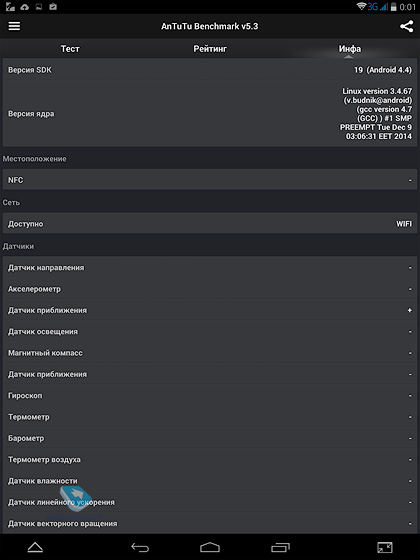The height and width of the screenshot is (560, 420).
Task: Tap the share icon in the header
Action: click(x=406, y=26)
